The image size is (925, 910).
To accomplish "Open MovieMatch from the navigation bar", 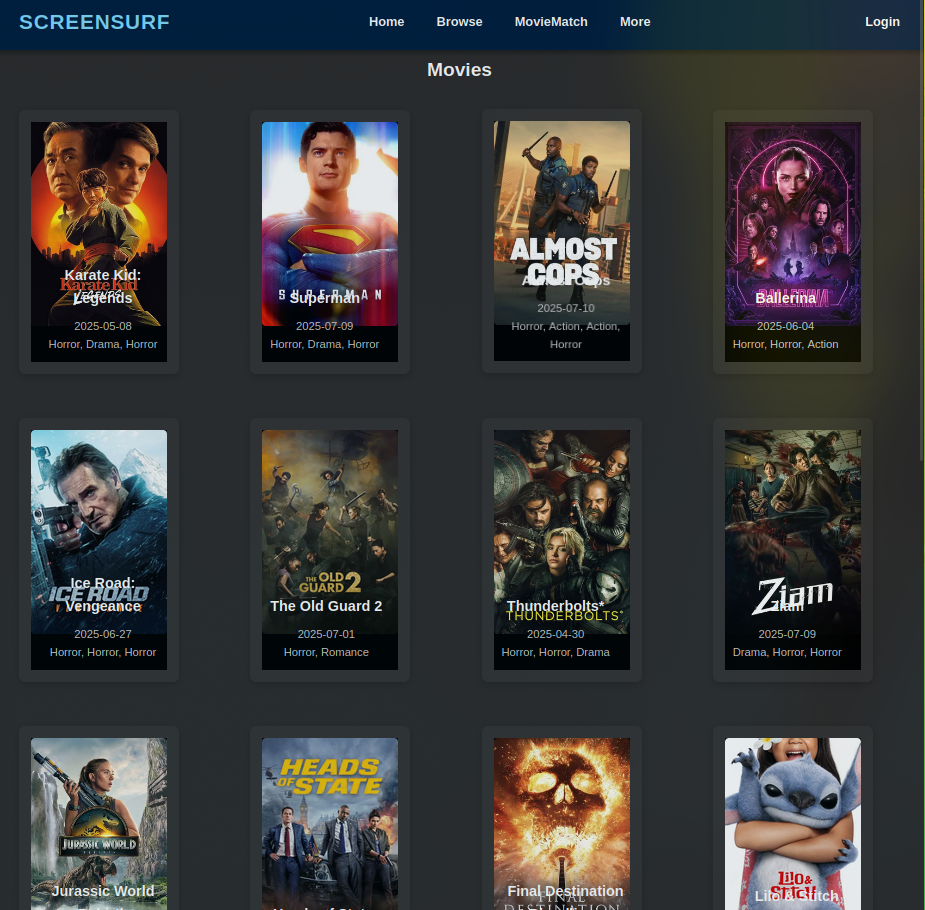I will (x=551, y=22).
